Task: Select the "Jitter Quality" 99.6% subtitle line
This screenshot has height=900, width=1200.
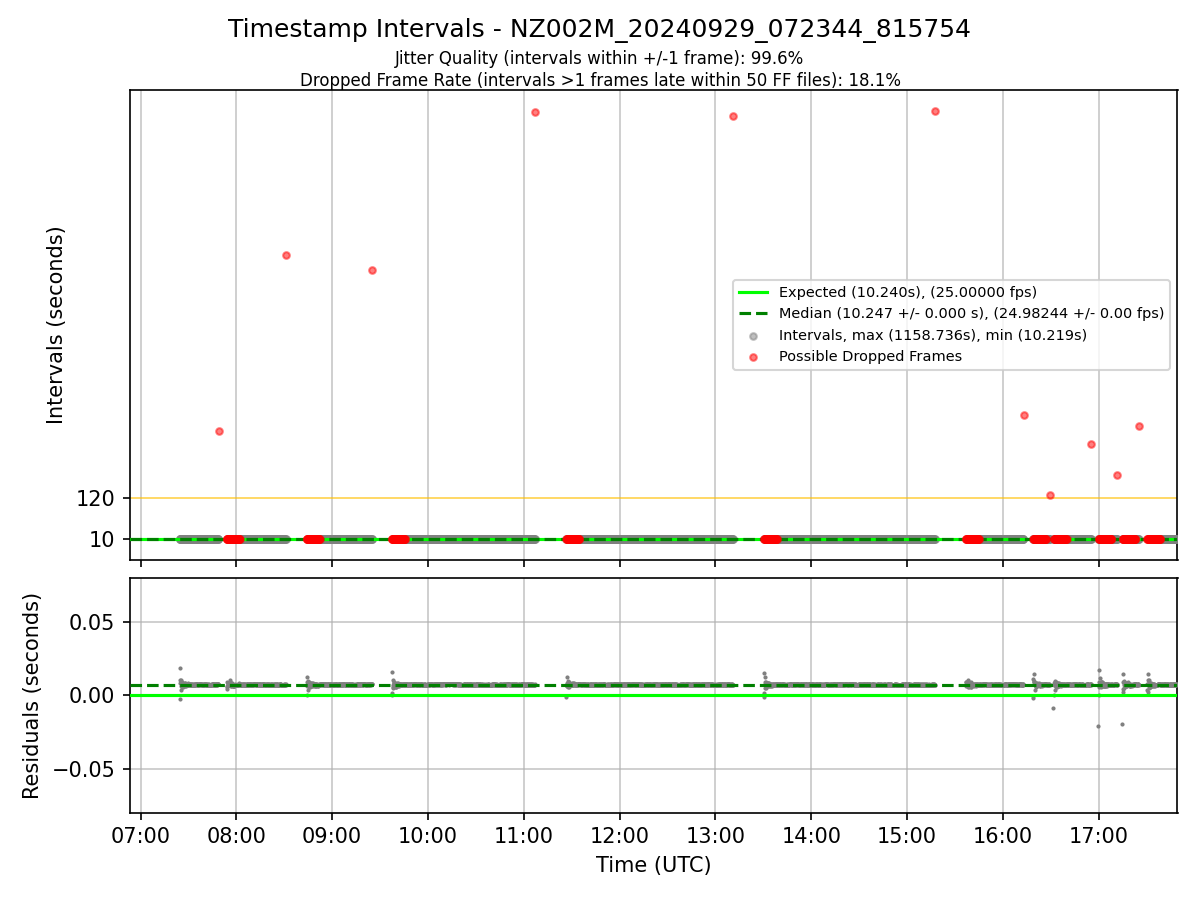Action: (599, 58)
